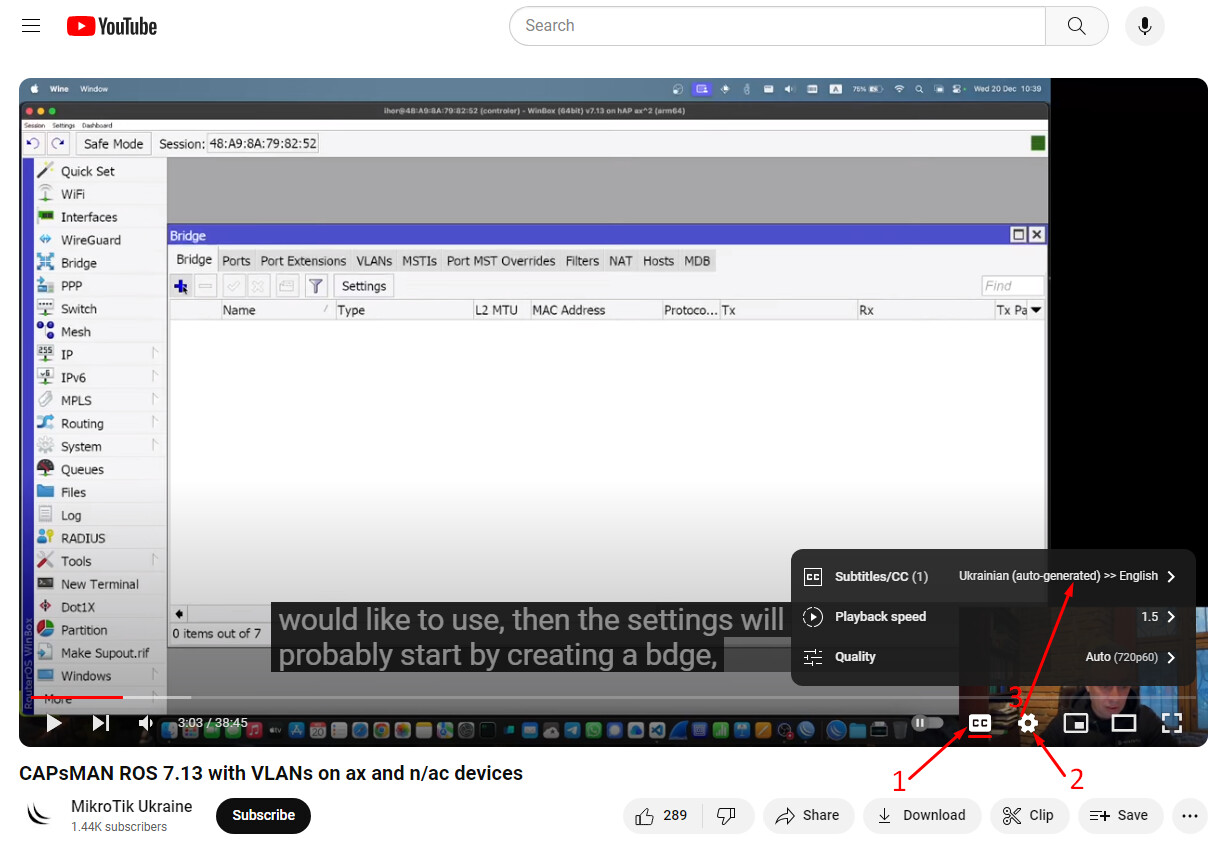Open MikroTik Ukraine channel name link
Screen dimensions: 1222x850
pos(131,806)
